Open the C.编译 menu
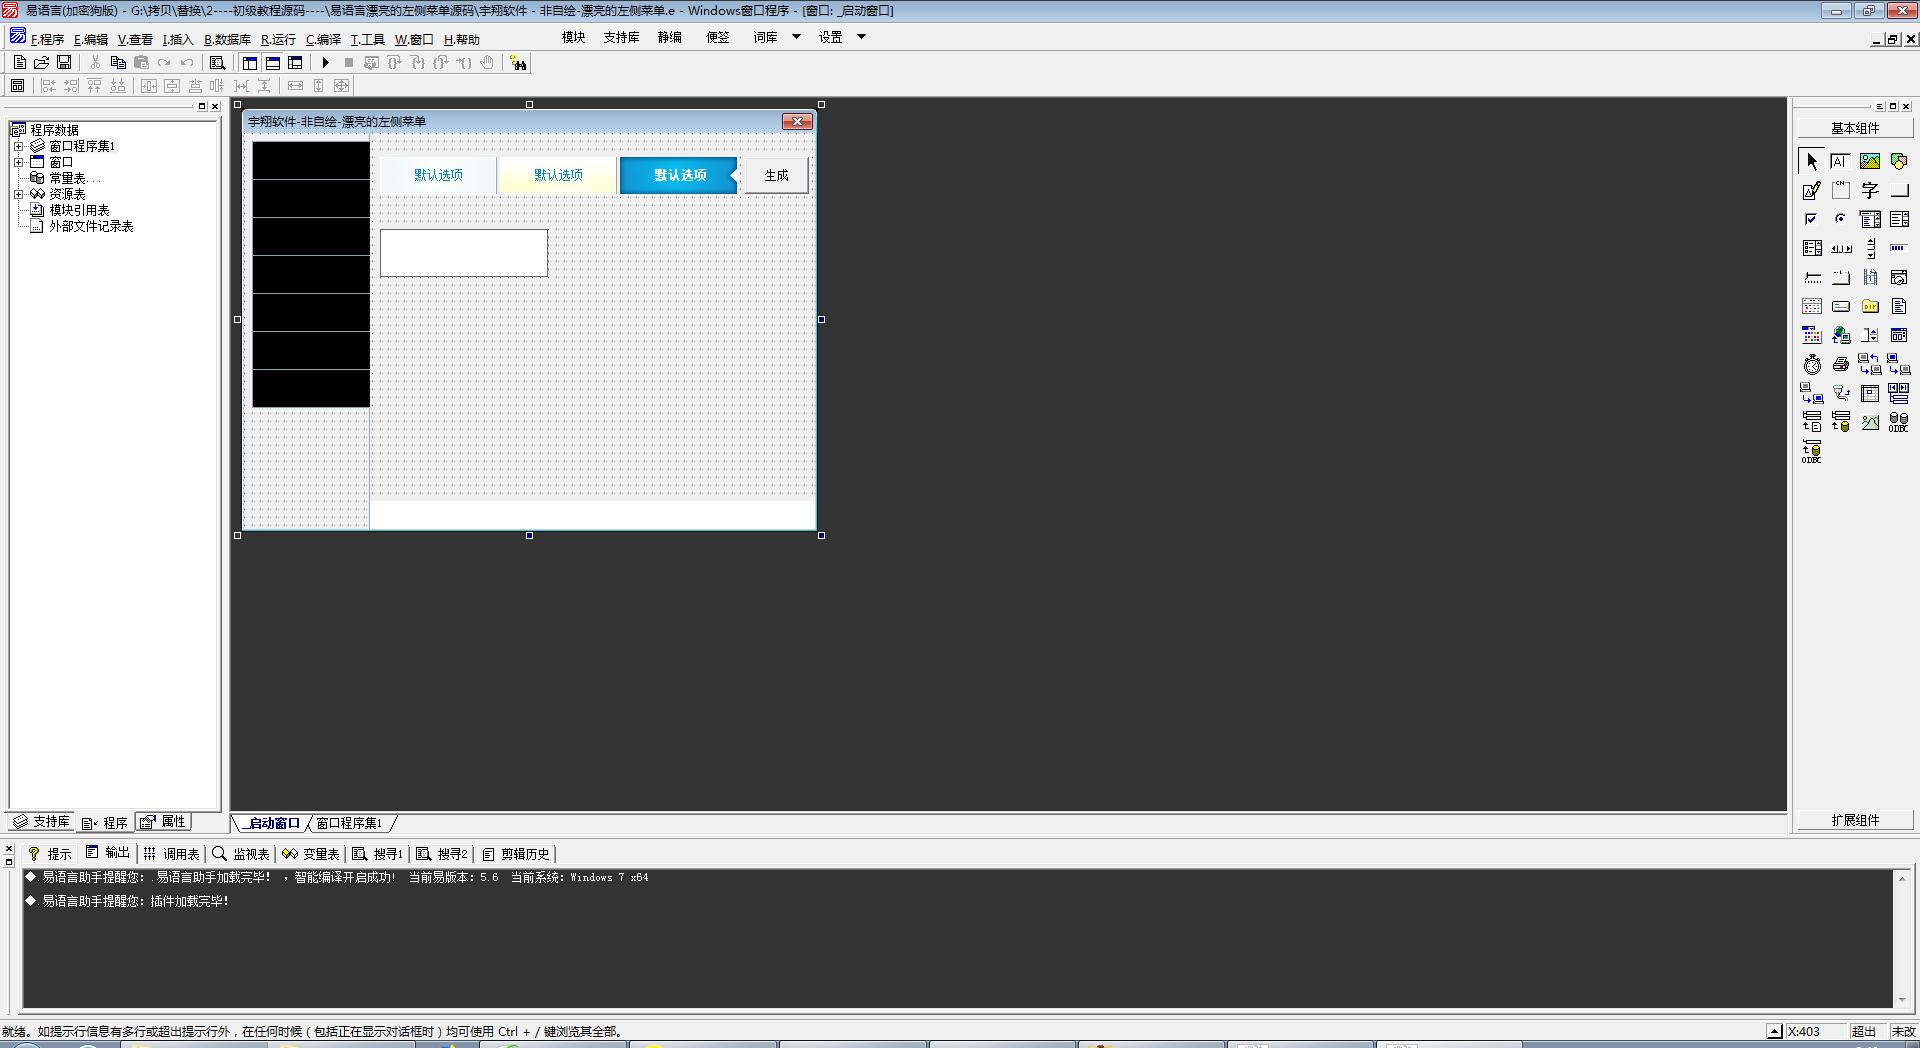 click(x=323, y=40)
